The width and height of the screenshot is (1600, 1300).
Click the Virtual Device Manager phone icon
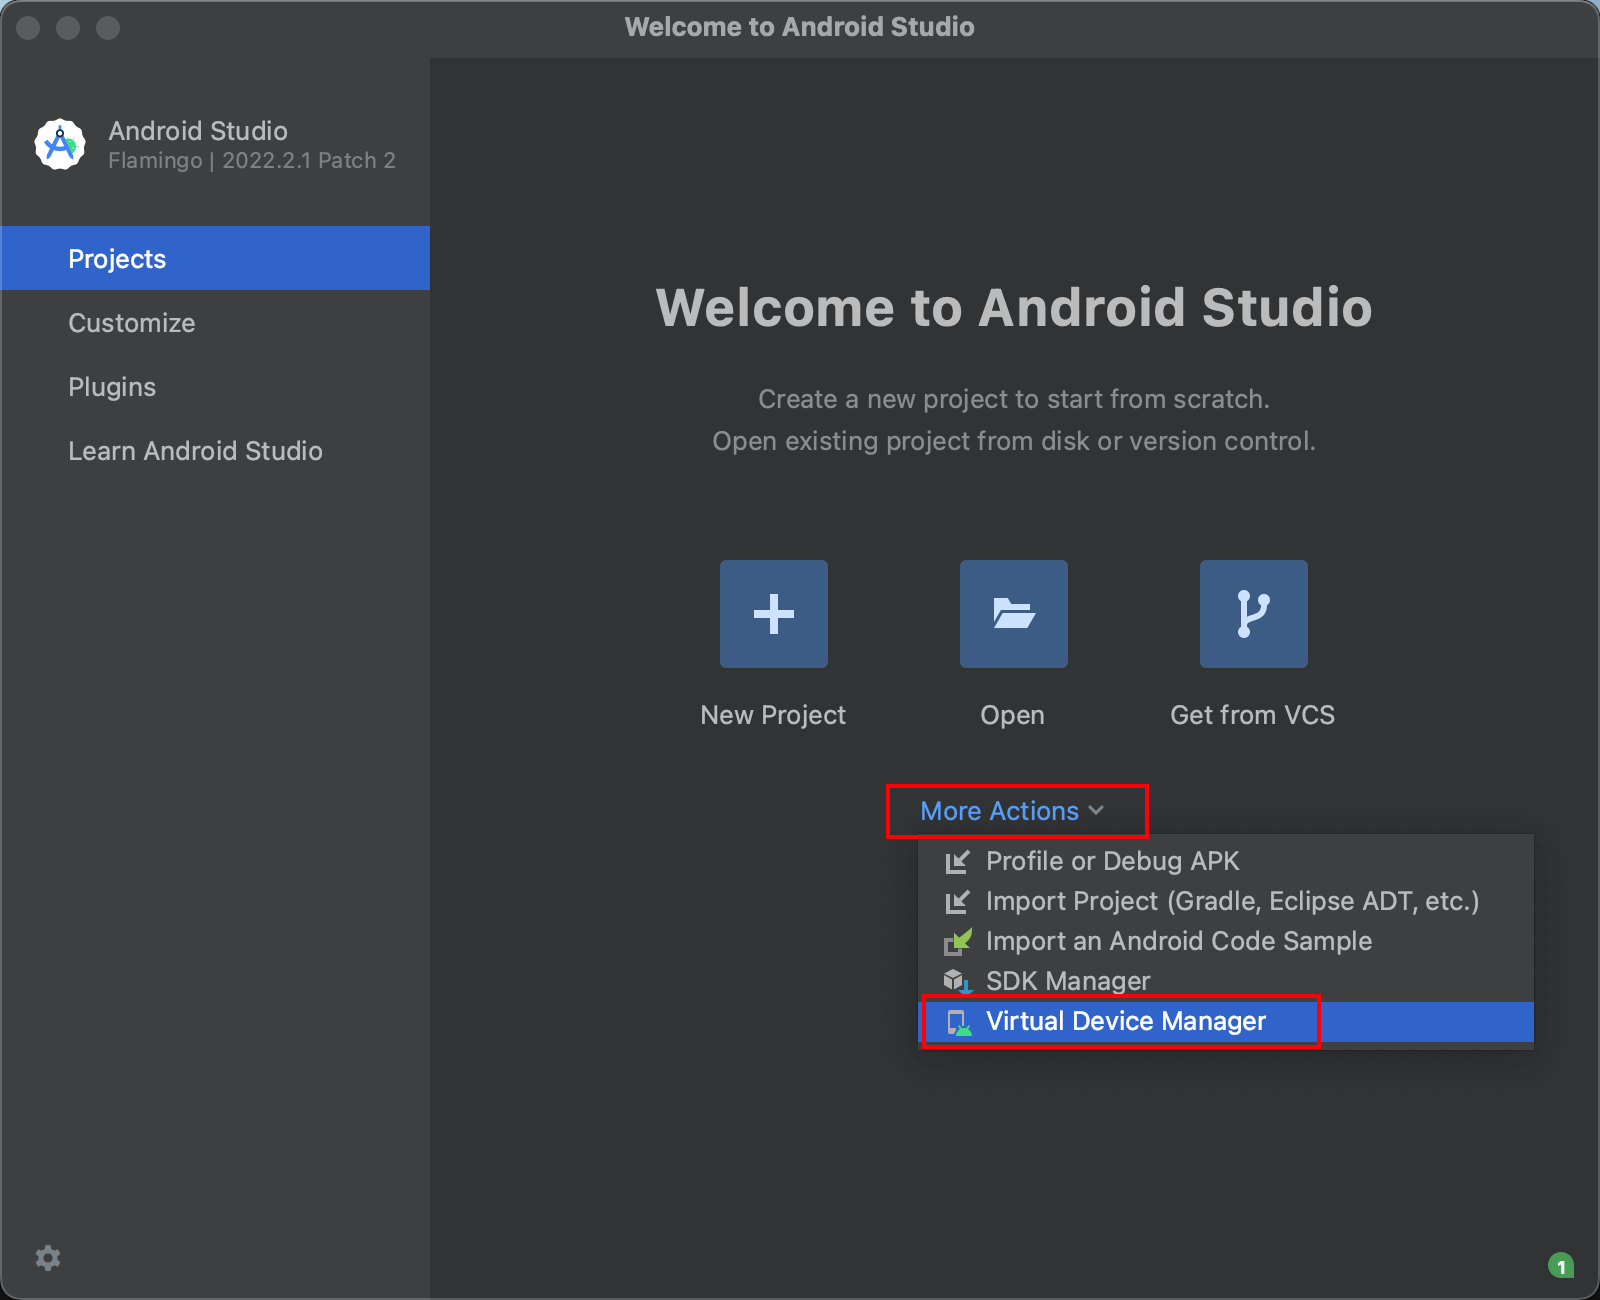click(x=958, y=1022)
